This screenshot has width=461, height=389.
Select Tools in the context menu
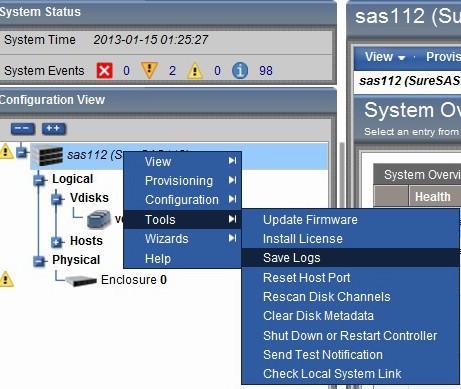(x=182, y=219)
